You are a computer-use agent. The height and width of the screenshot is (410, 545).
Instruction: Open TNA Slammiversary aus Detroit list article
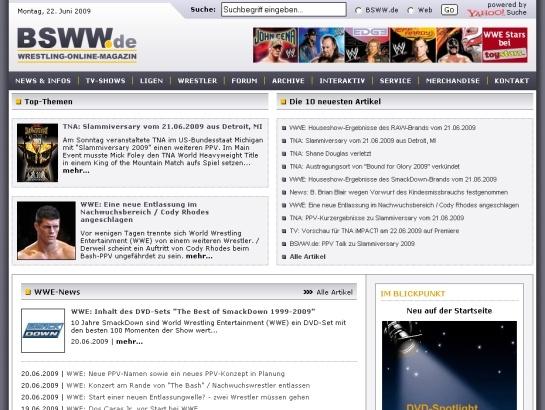click(x=363, y=140)
